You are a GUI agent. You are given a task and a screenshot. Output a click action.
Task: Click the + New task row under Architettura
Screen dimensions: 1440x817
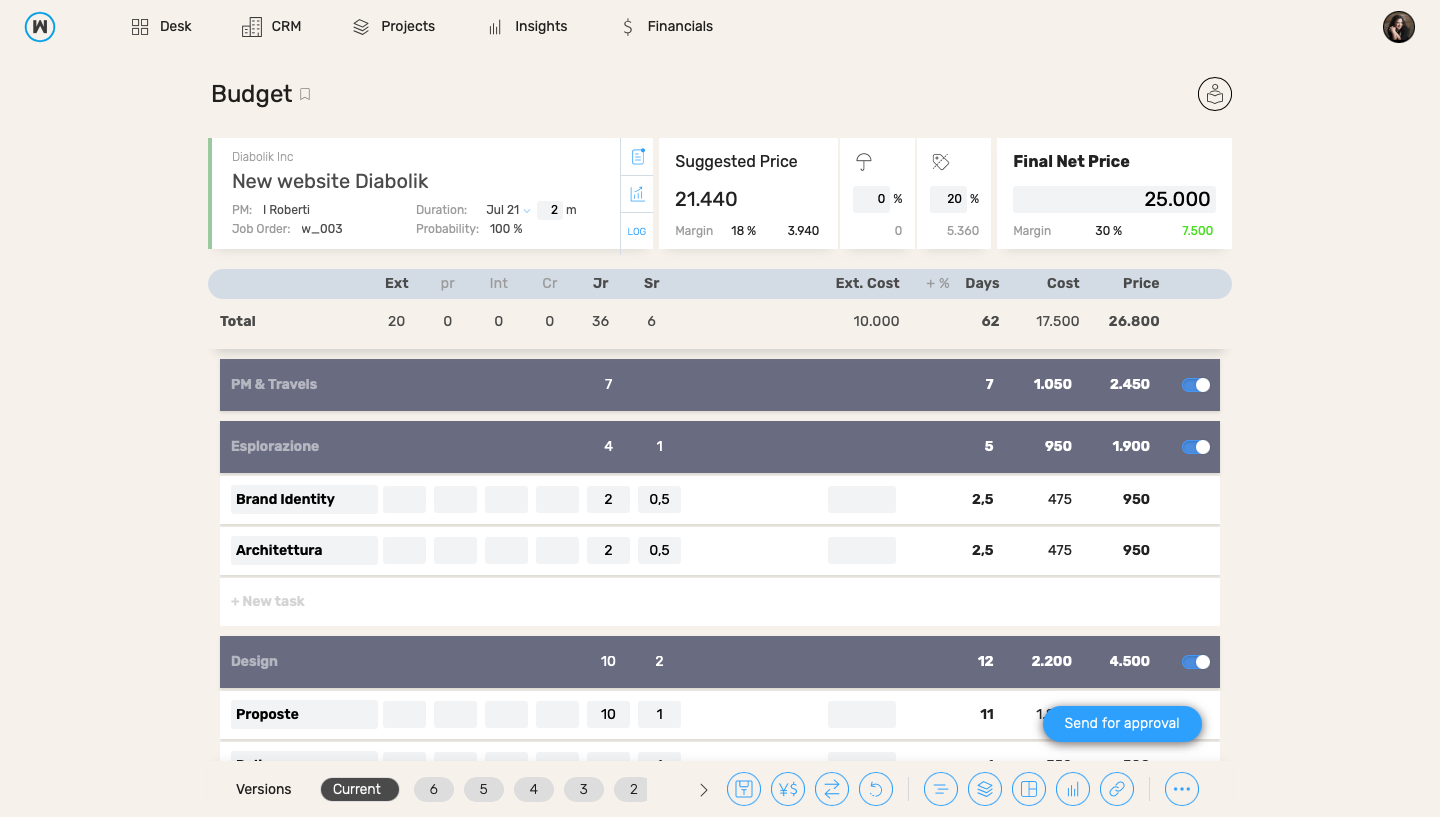click(x=268, y=601)
